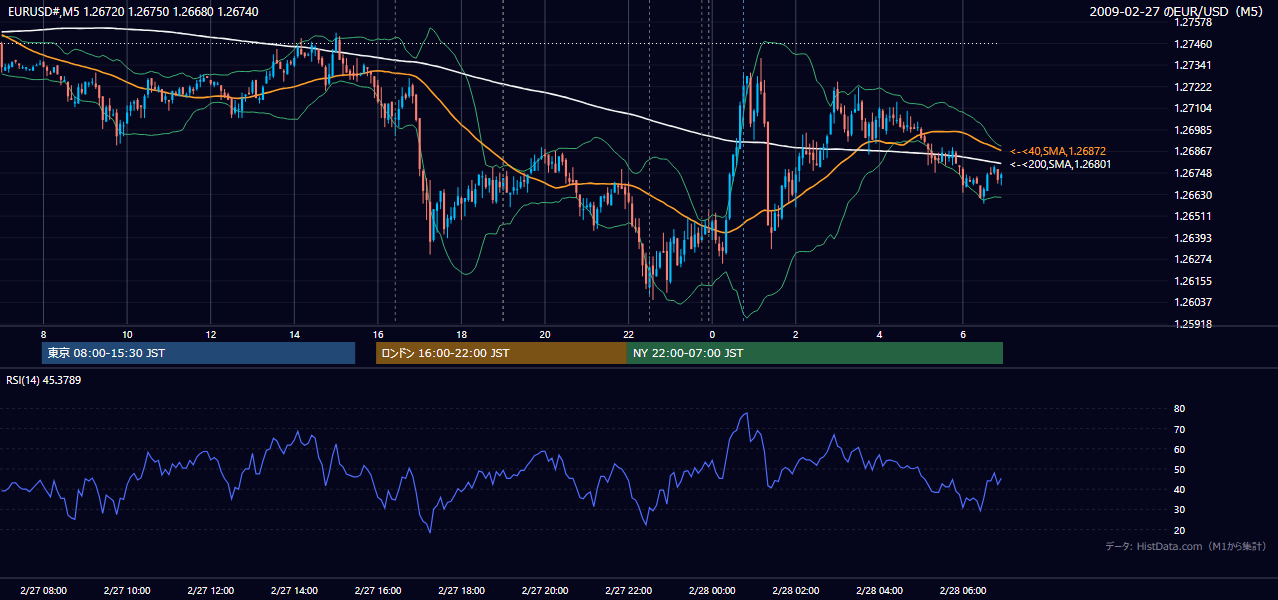Click the 2/27 16:00 date axis label
Screen dimensions: 1278x600
[377, 591]
